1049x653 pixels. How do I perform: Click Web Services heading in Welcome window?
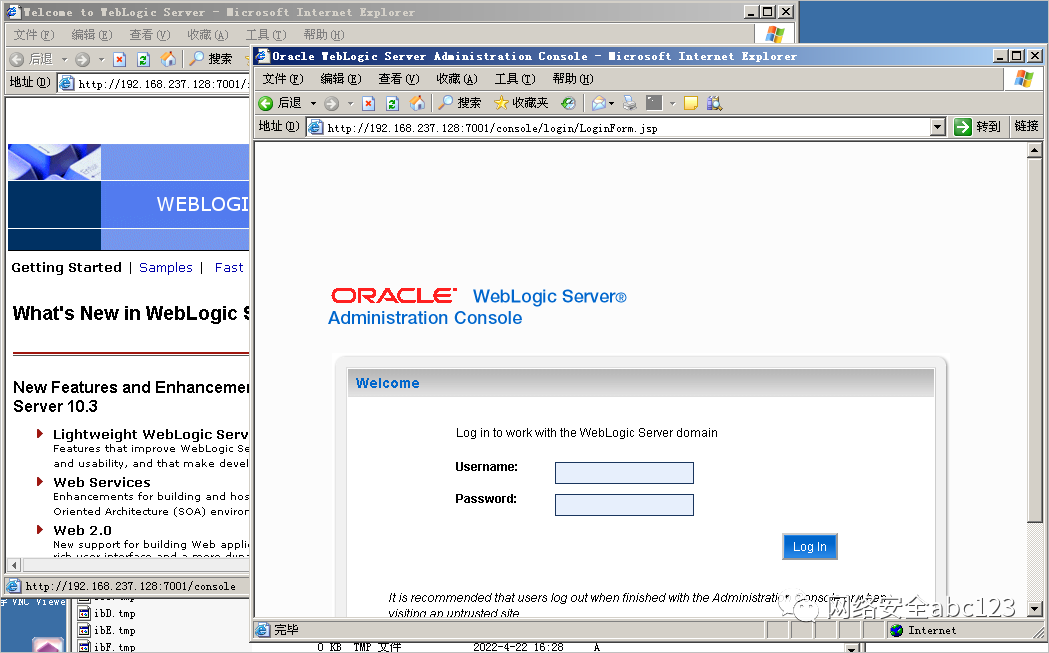pyautogui.click(x=102, y=482)
